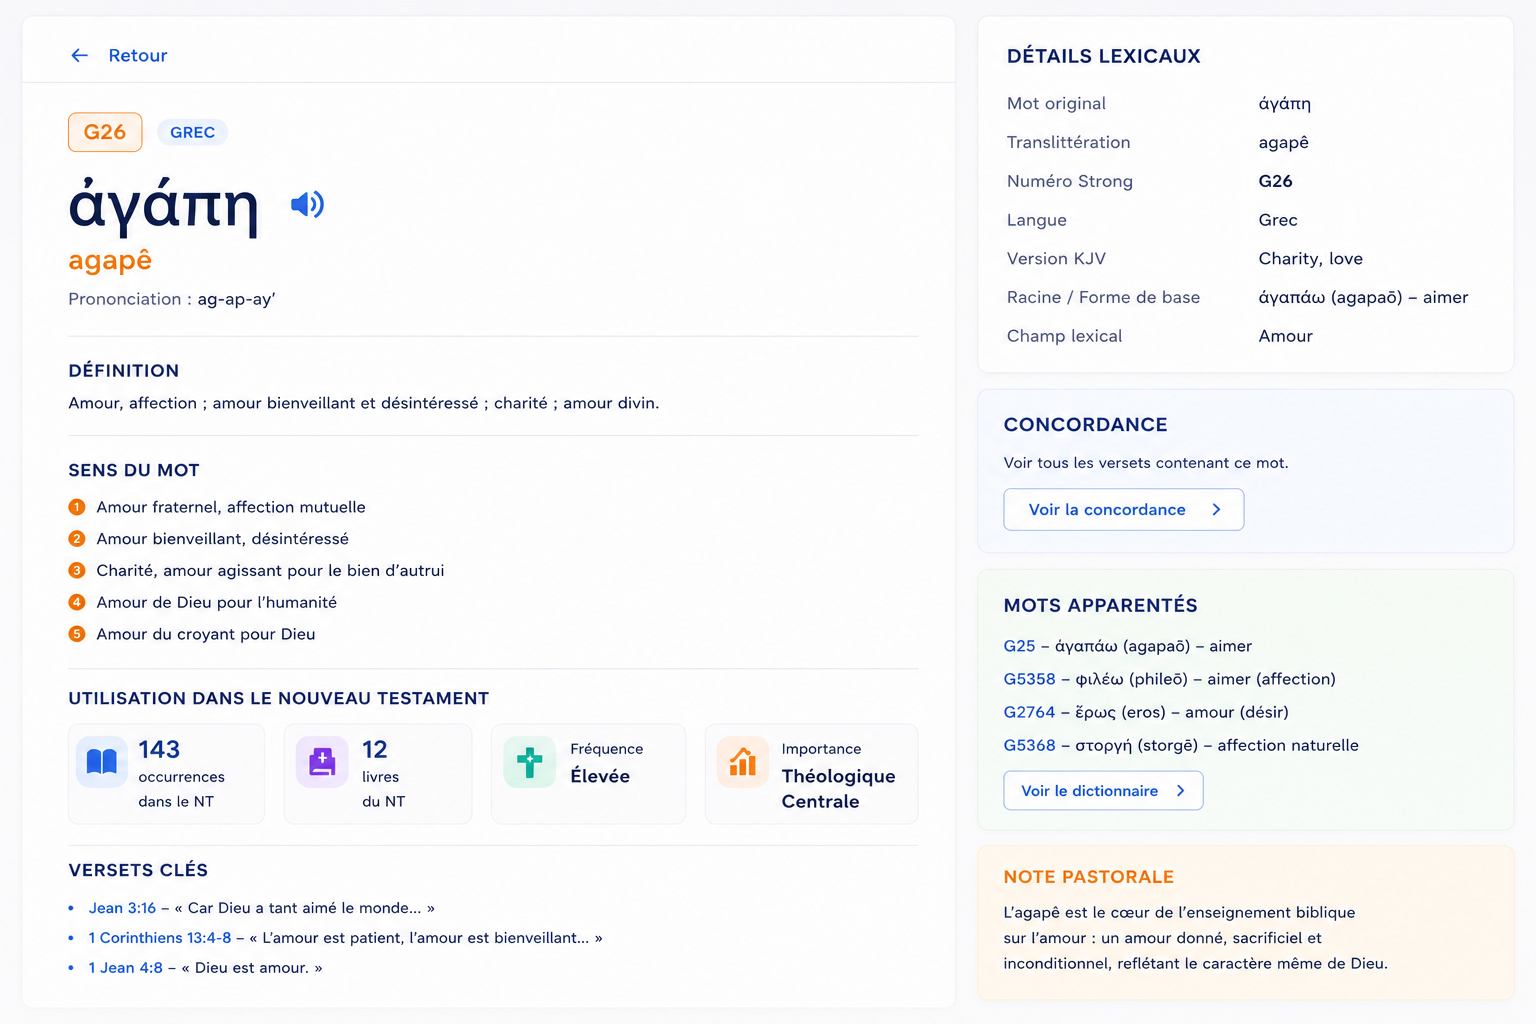Open related word G2764 link
Viewport: 1536px width, 1024px height.
pos(1029,712)
